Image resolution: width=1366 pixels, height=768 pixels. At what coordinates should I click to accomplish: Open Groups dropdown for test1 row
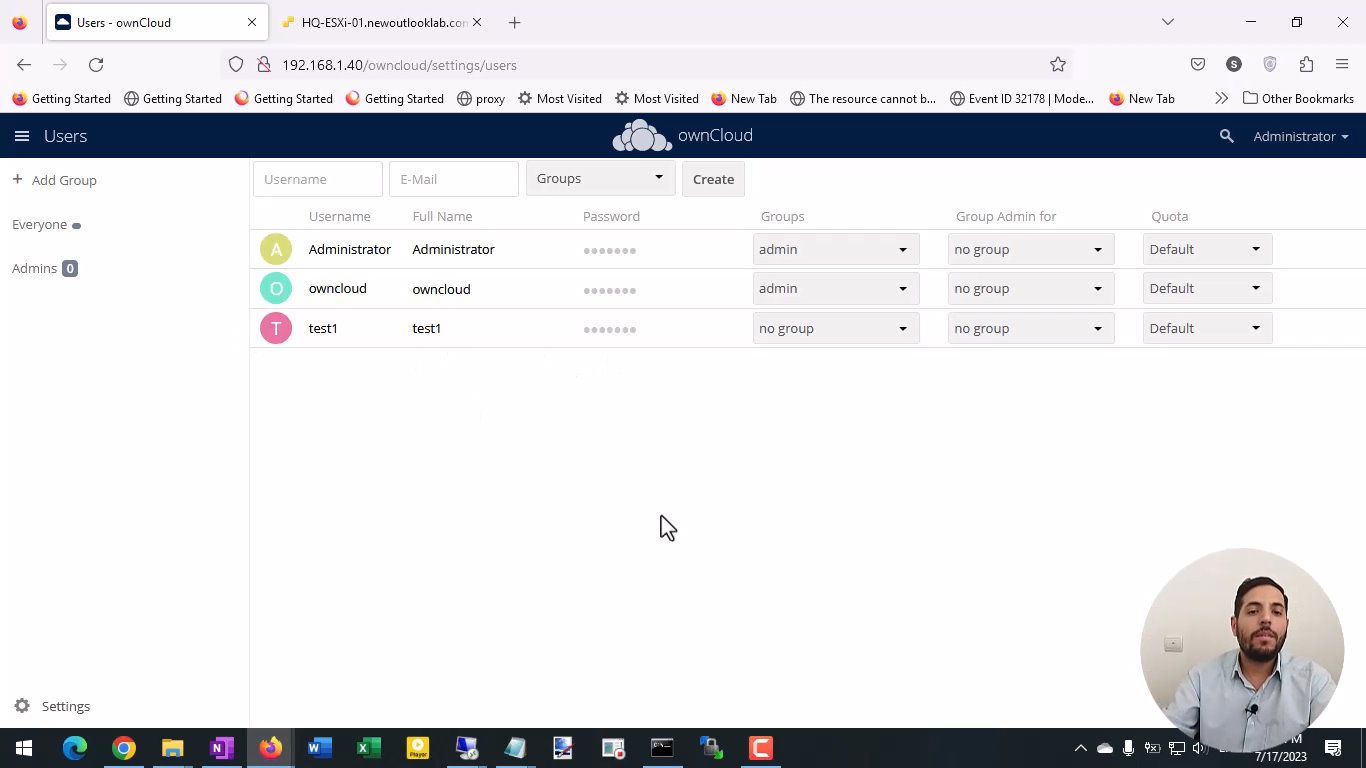point(835,328)
